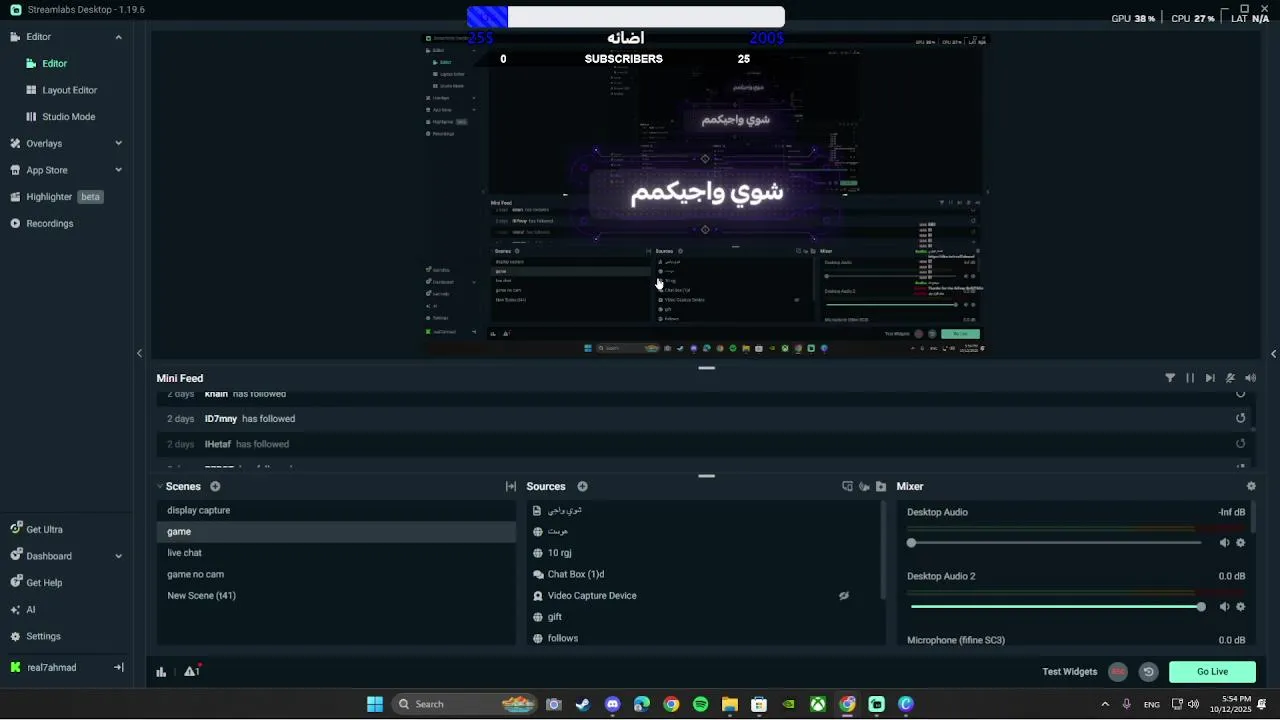Skip current alert in Mini Feed

pos(1210,378)
